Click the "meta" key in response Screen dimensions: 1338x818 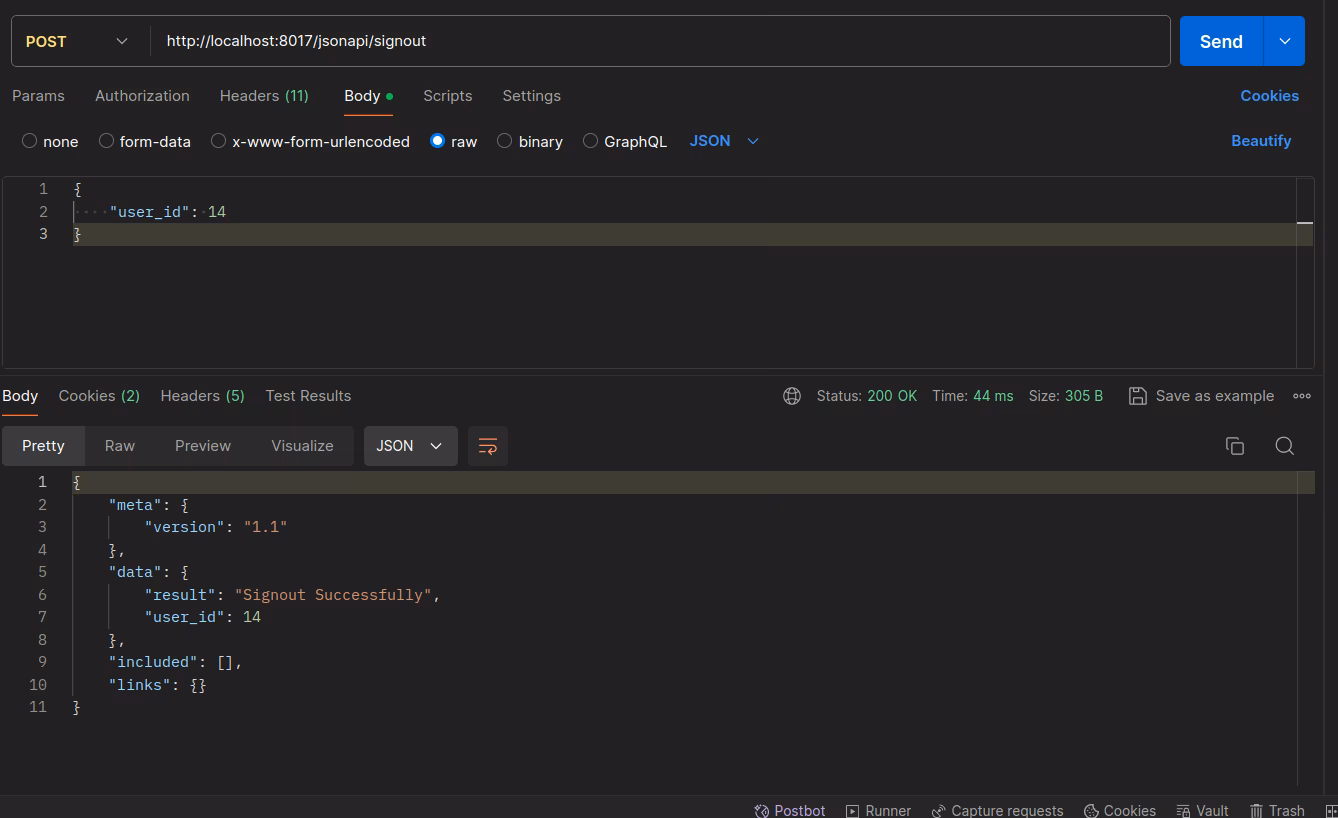[136, 505]
